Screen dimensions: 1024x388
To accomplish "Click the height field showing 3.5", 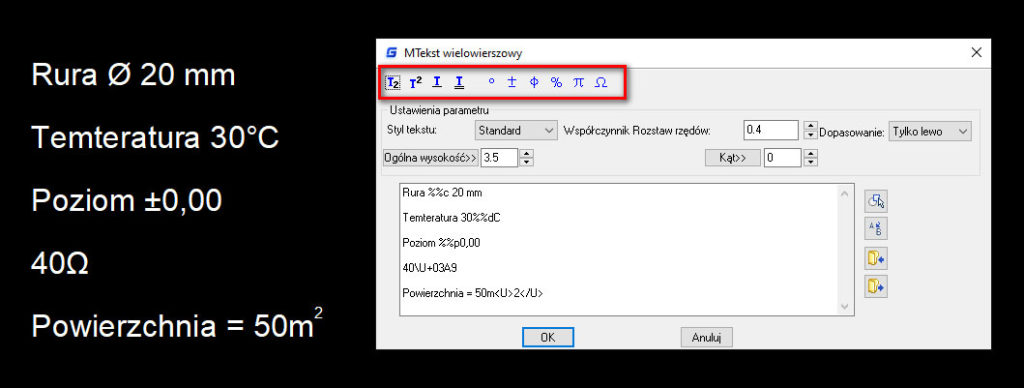I will pos(499,157).
